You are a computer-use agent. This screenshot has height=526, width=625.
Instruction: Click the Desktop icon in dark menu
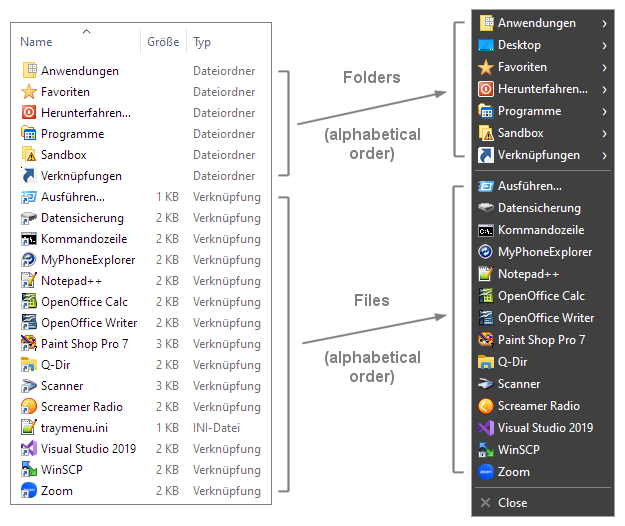click(486, 45)
